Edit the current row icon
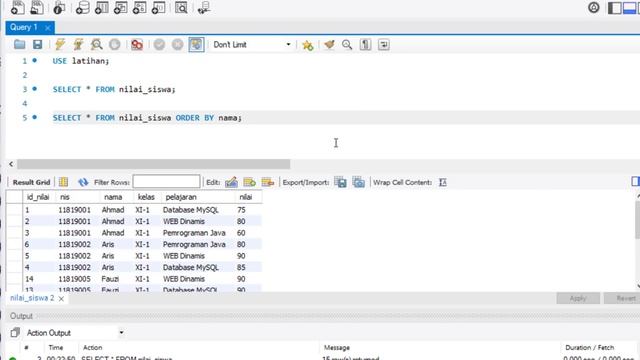 coord(231,182)
